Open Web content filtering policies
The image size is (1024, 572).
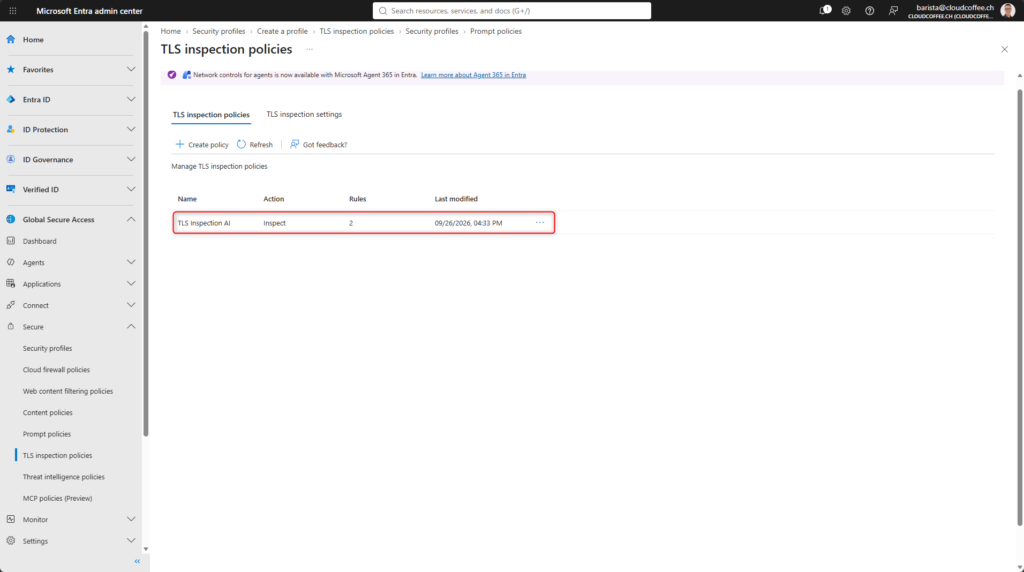pos(68,391)
